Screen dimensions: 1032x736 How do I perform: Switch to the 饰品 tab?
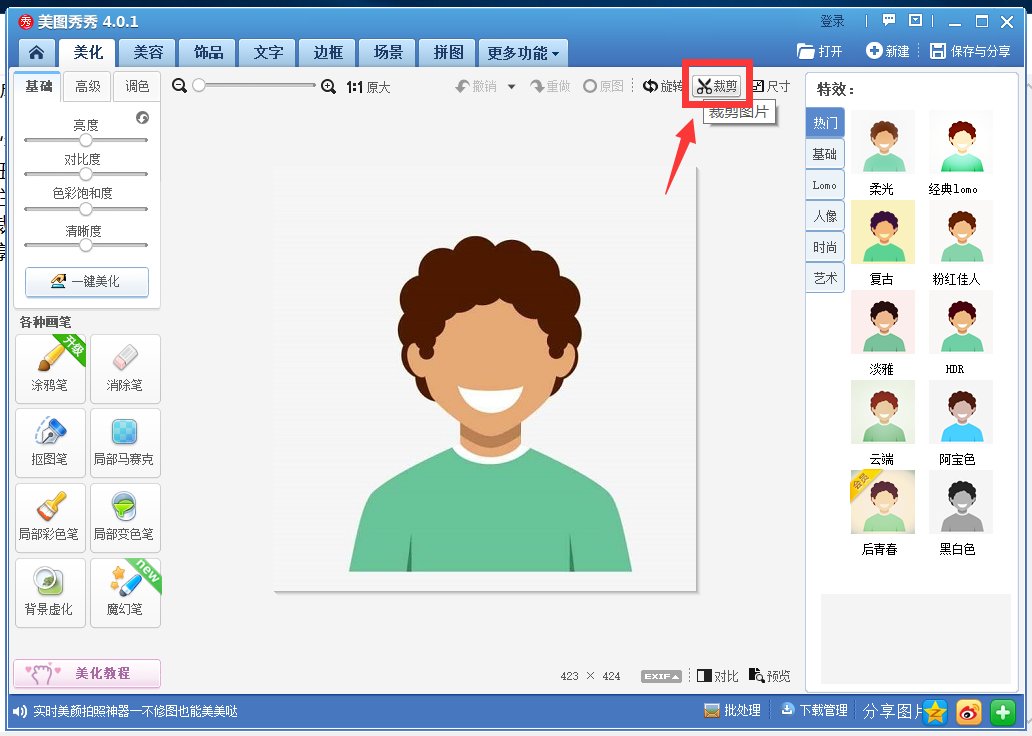coord(209,53)
